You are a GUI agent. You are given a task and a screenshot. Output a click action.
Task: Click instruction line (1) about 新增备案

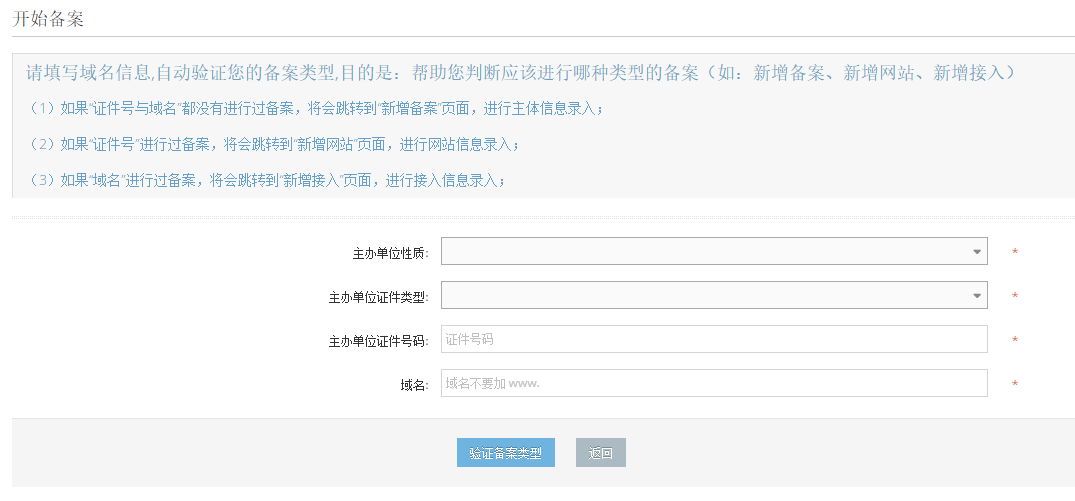coord(316,109)
